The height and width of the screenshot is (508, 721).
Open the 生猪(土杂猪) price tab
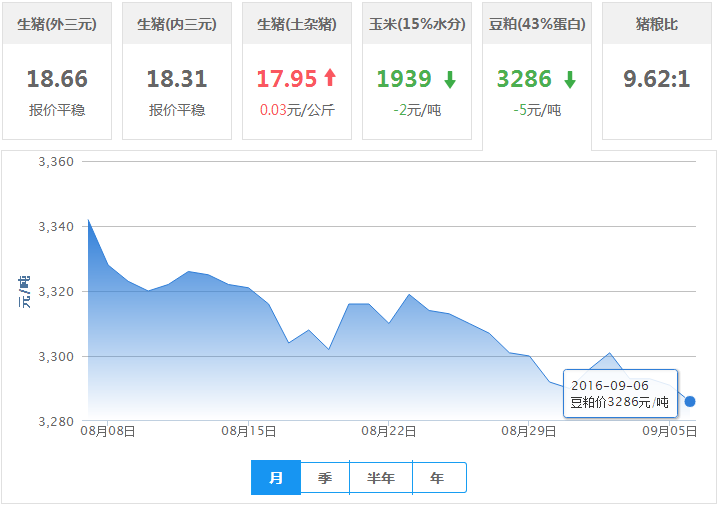(297, 71)
